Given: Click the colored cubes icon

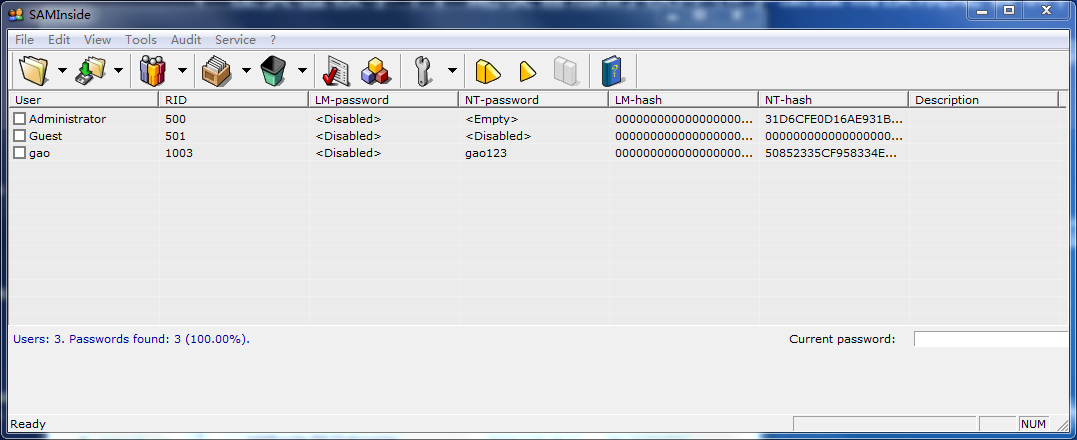Looking at the screenshot, I should 376,71.
